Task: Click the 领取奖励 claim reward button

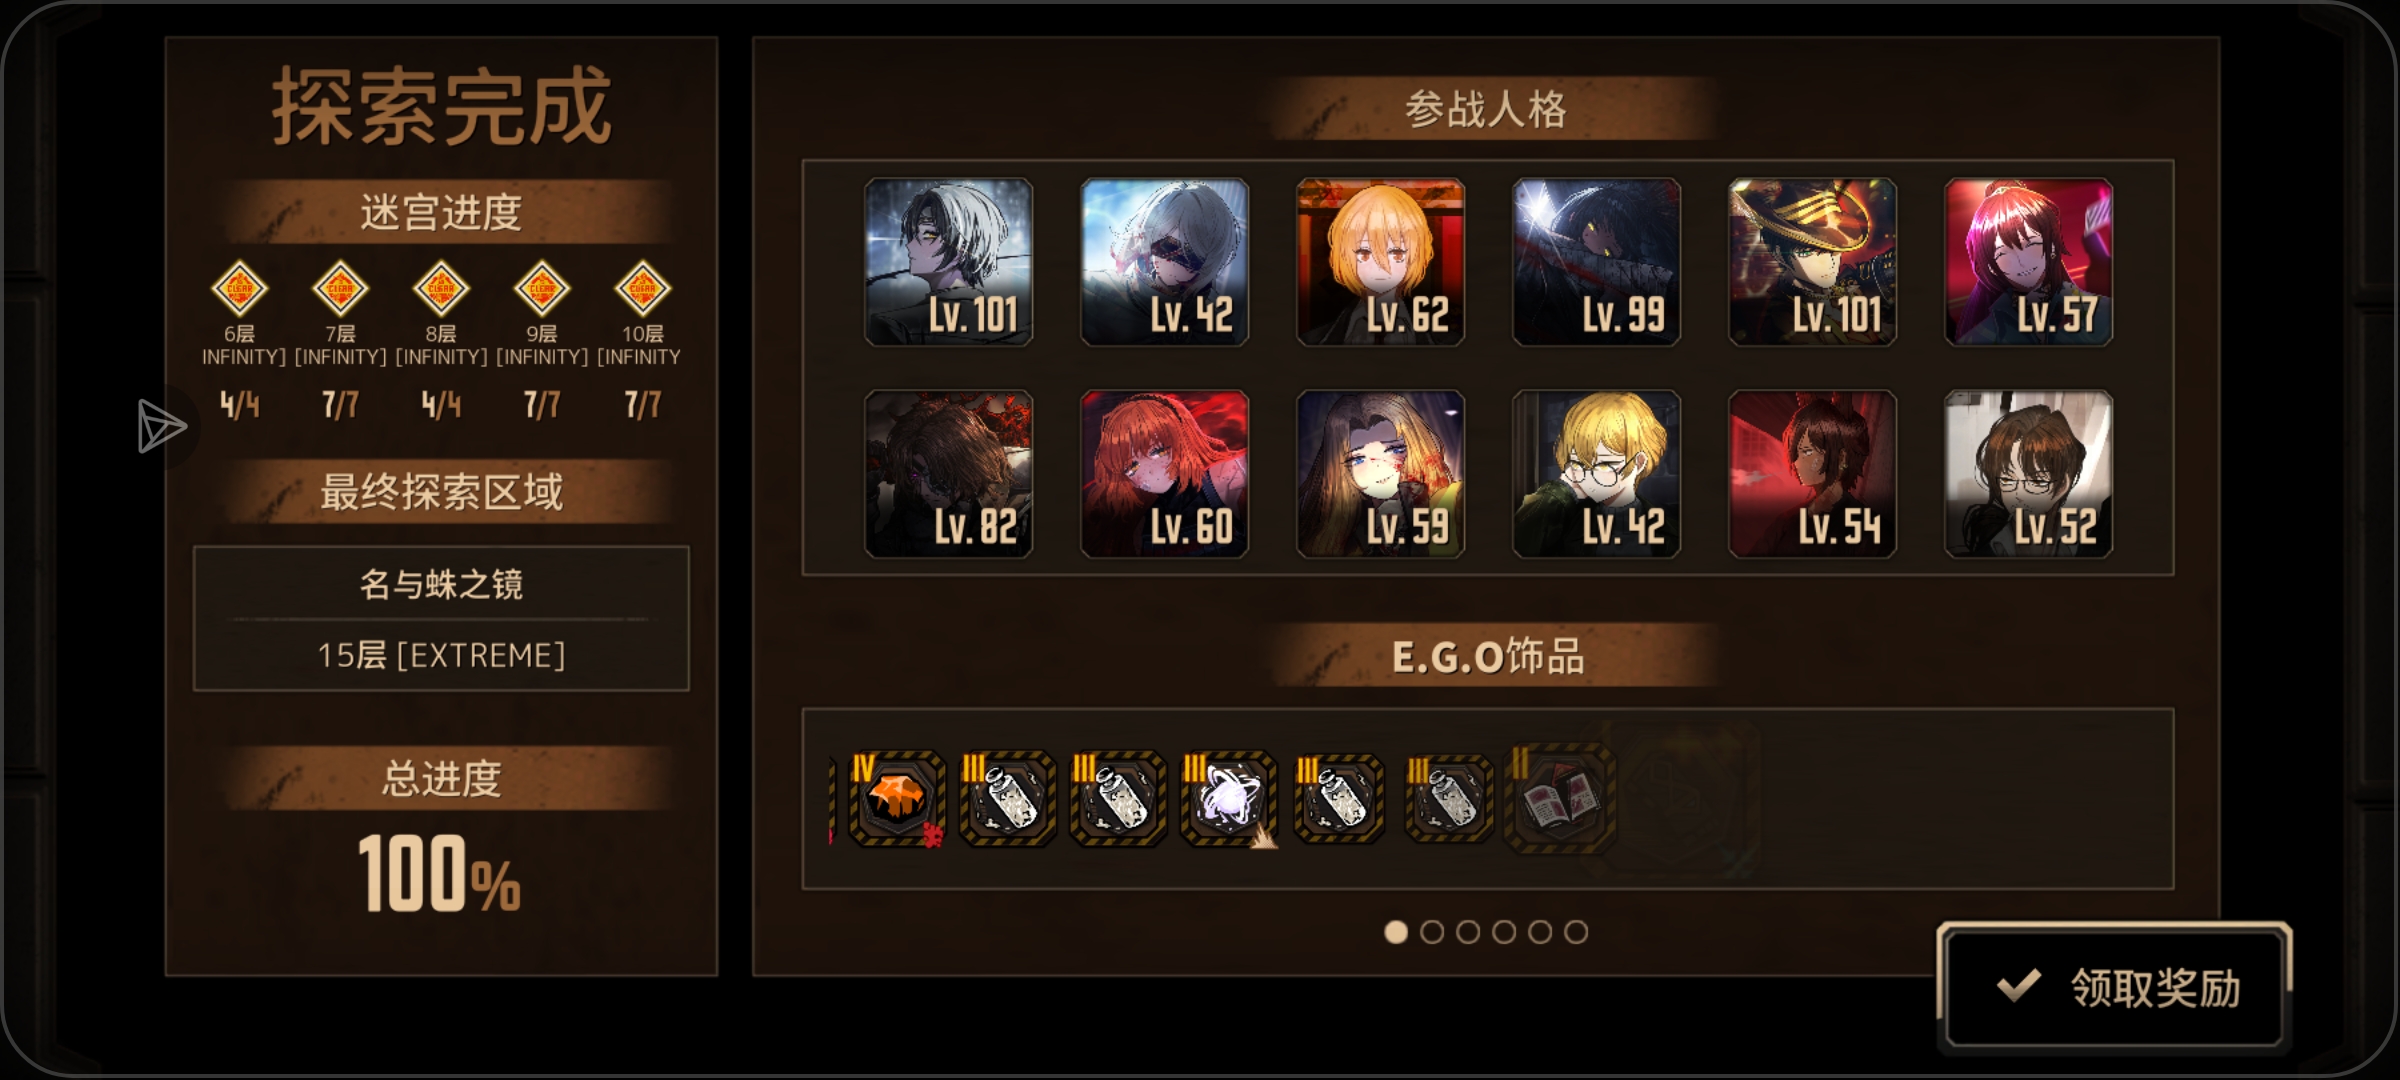Action: (2114, 987)
